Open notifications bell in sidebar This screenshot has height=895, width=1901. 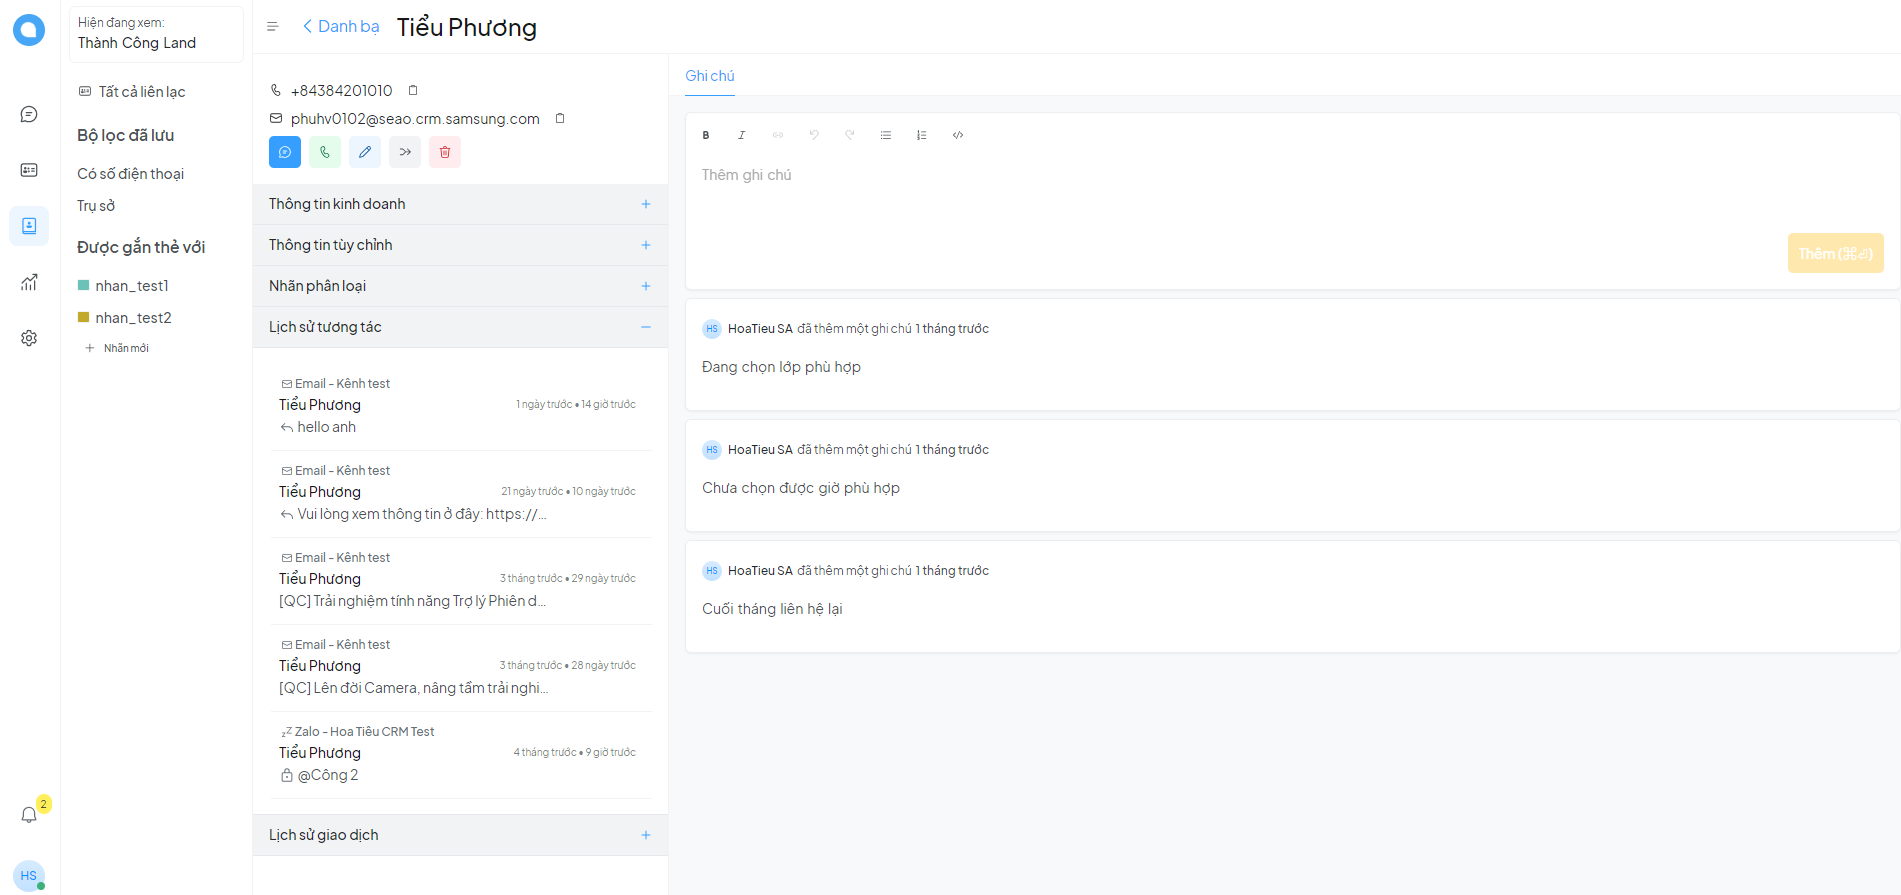coord(29,815)
